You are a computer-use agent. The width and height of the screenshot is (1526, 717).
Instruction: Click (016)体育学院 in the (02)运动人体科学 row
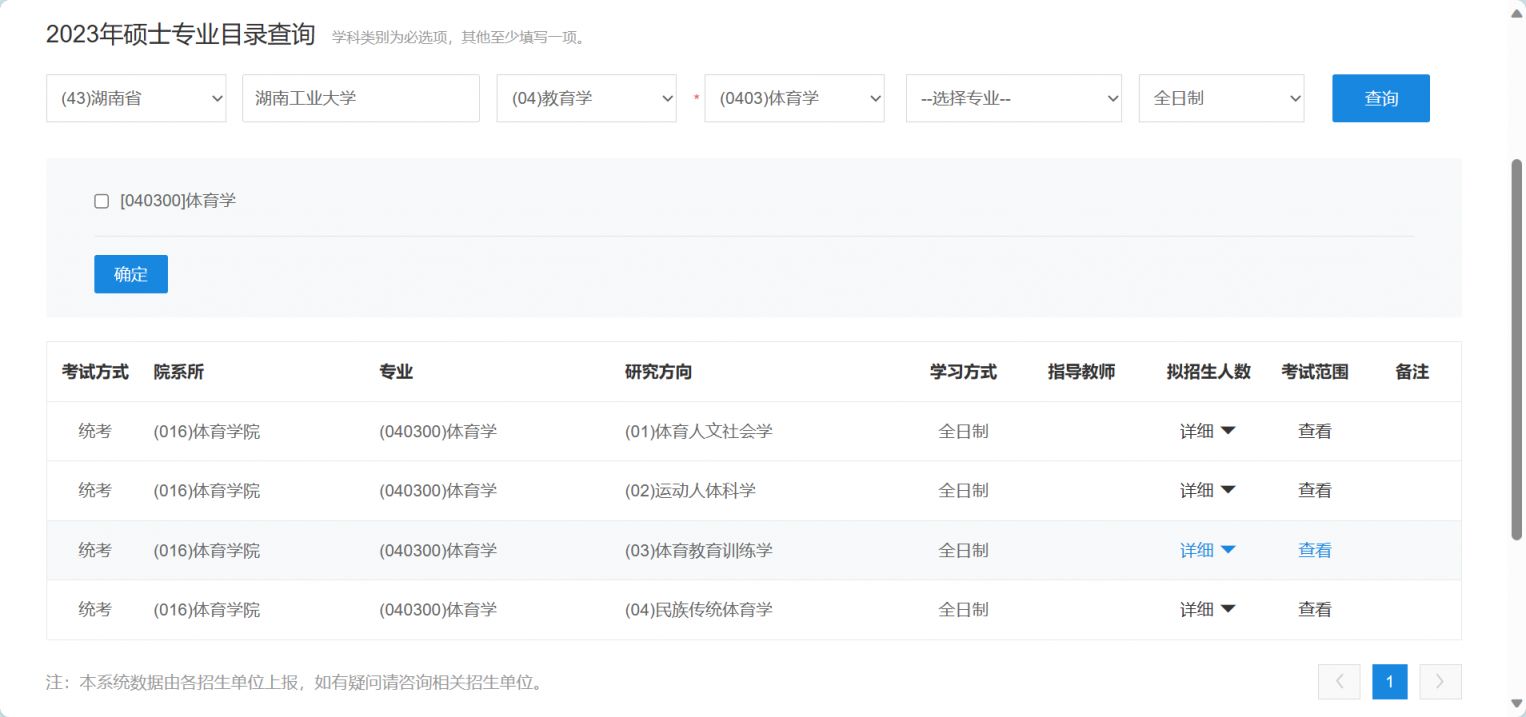click(x=207, y=490)
